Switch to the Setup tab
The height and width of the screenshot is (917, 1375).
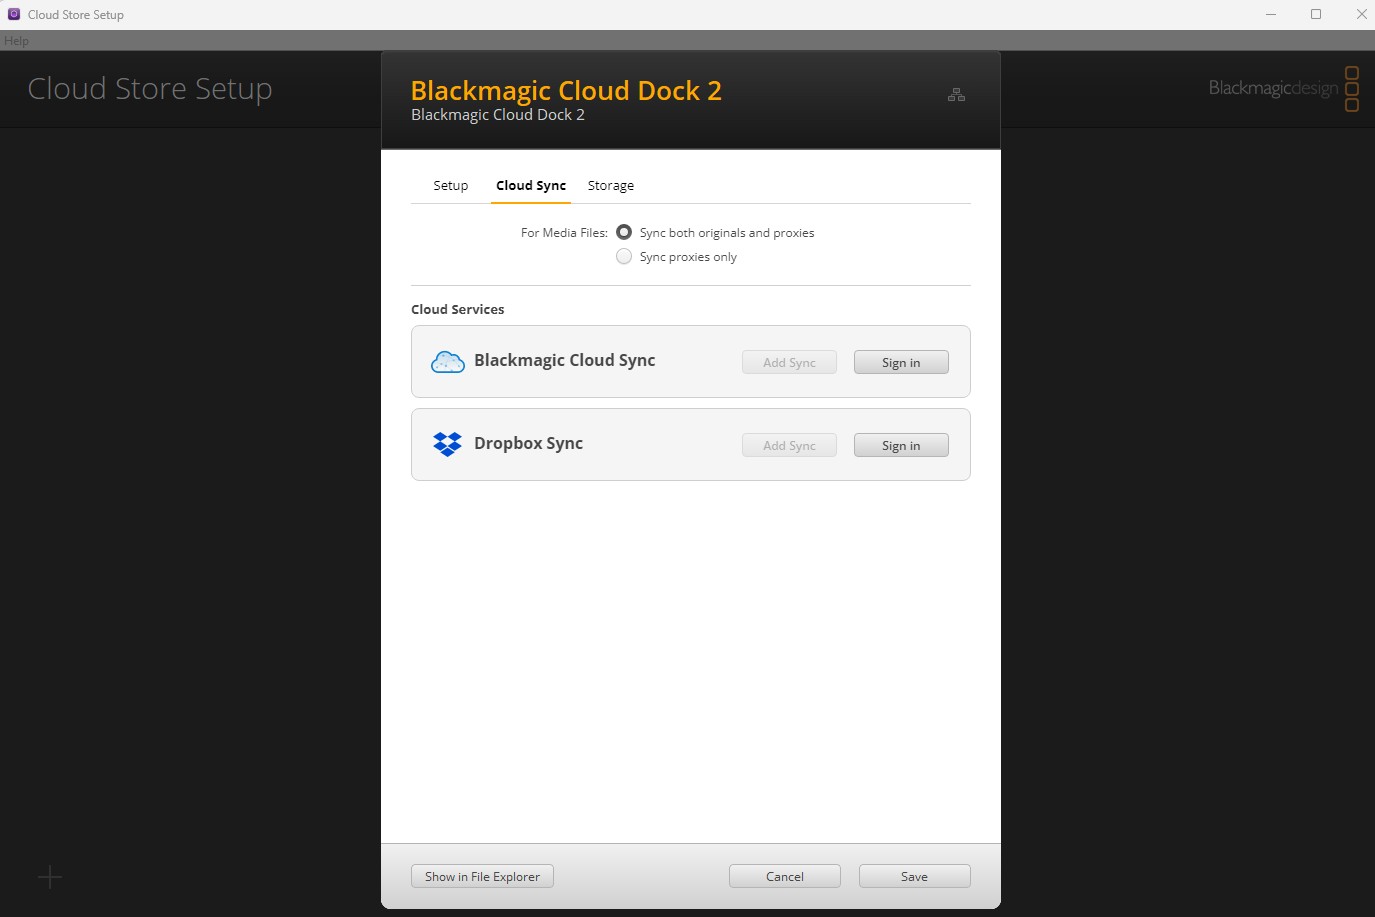point(450,186)
